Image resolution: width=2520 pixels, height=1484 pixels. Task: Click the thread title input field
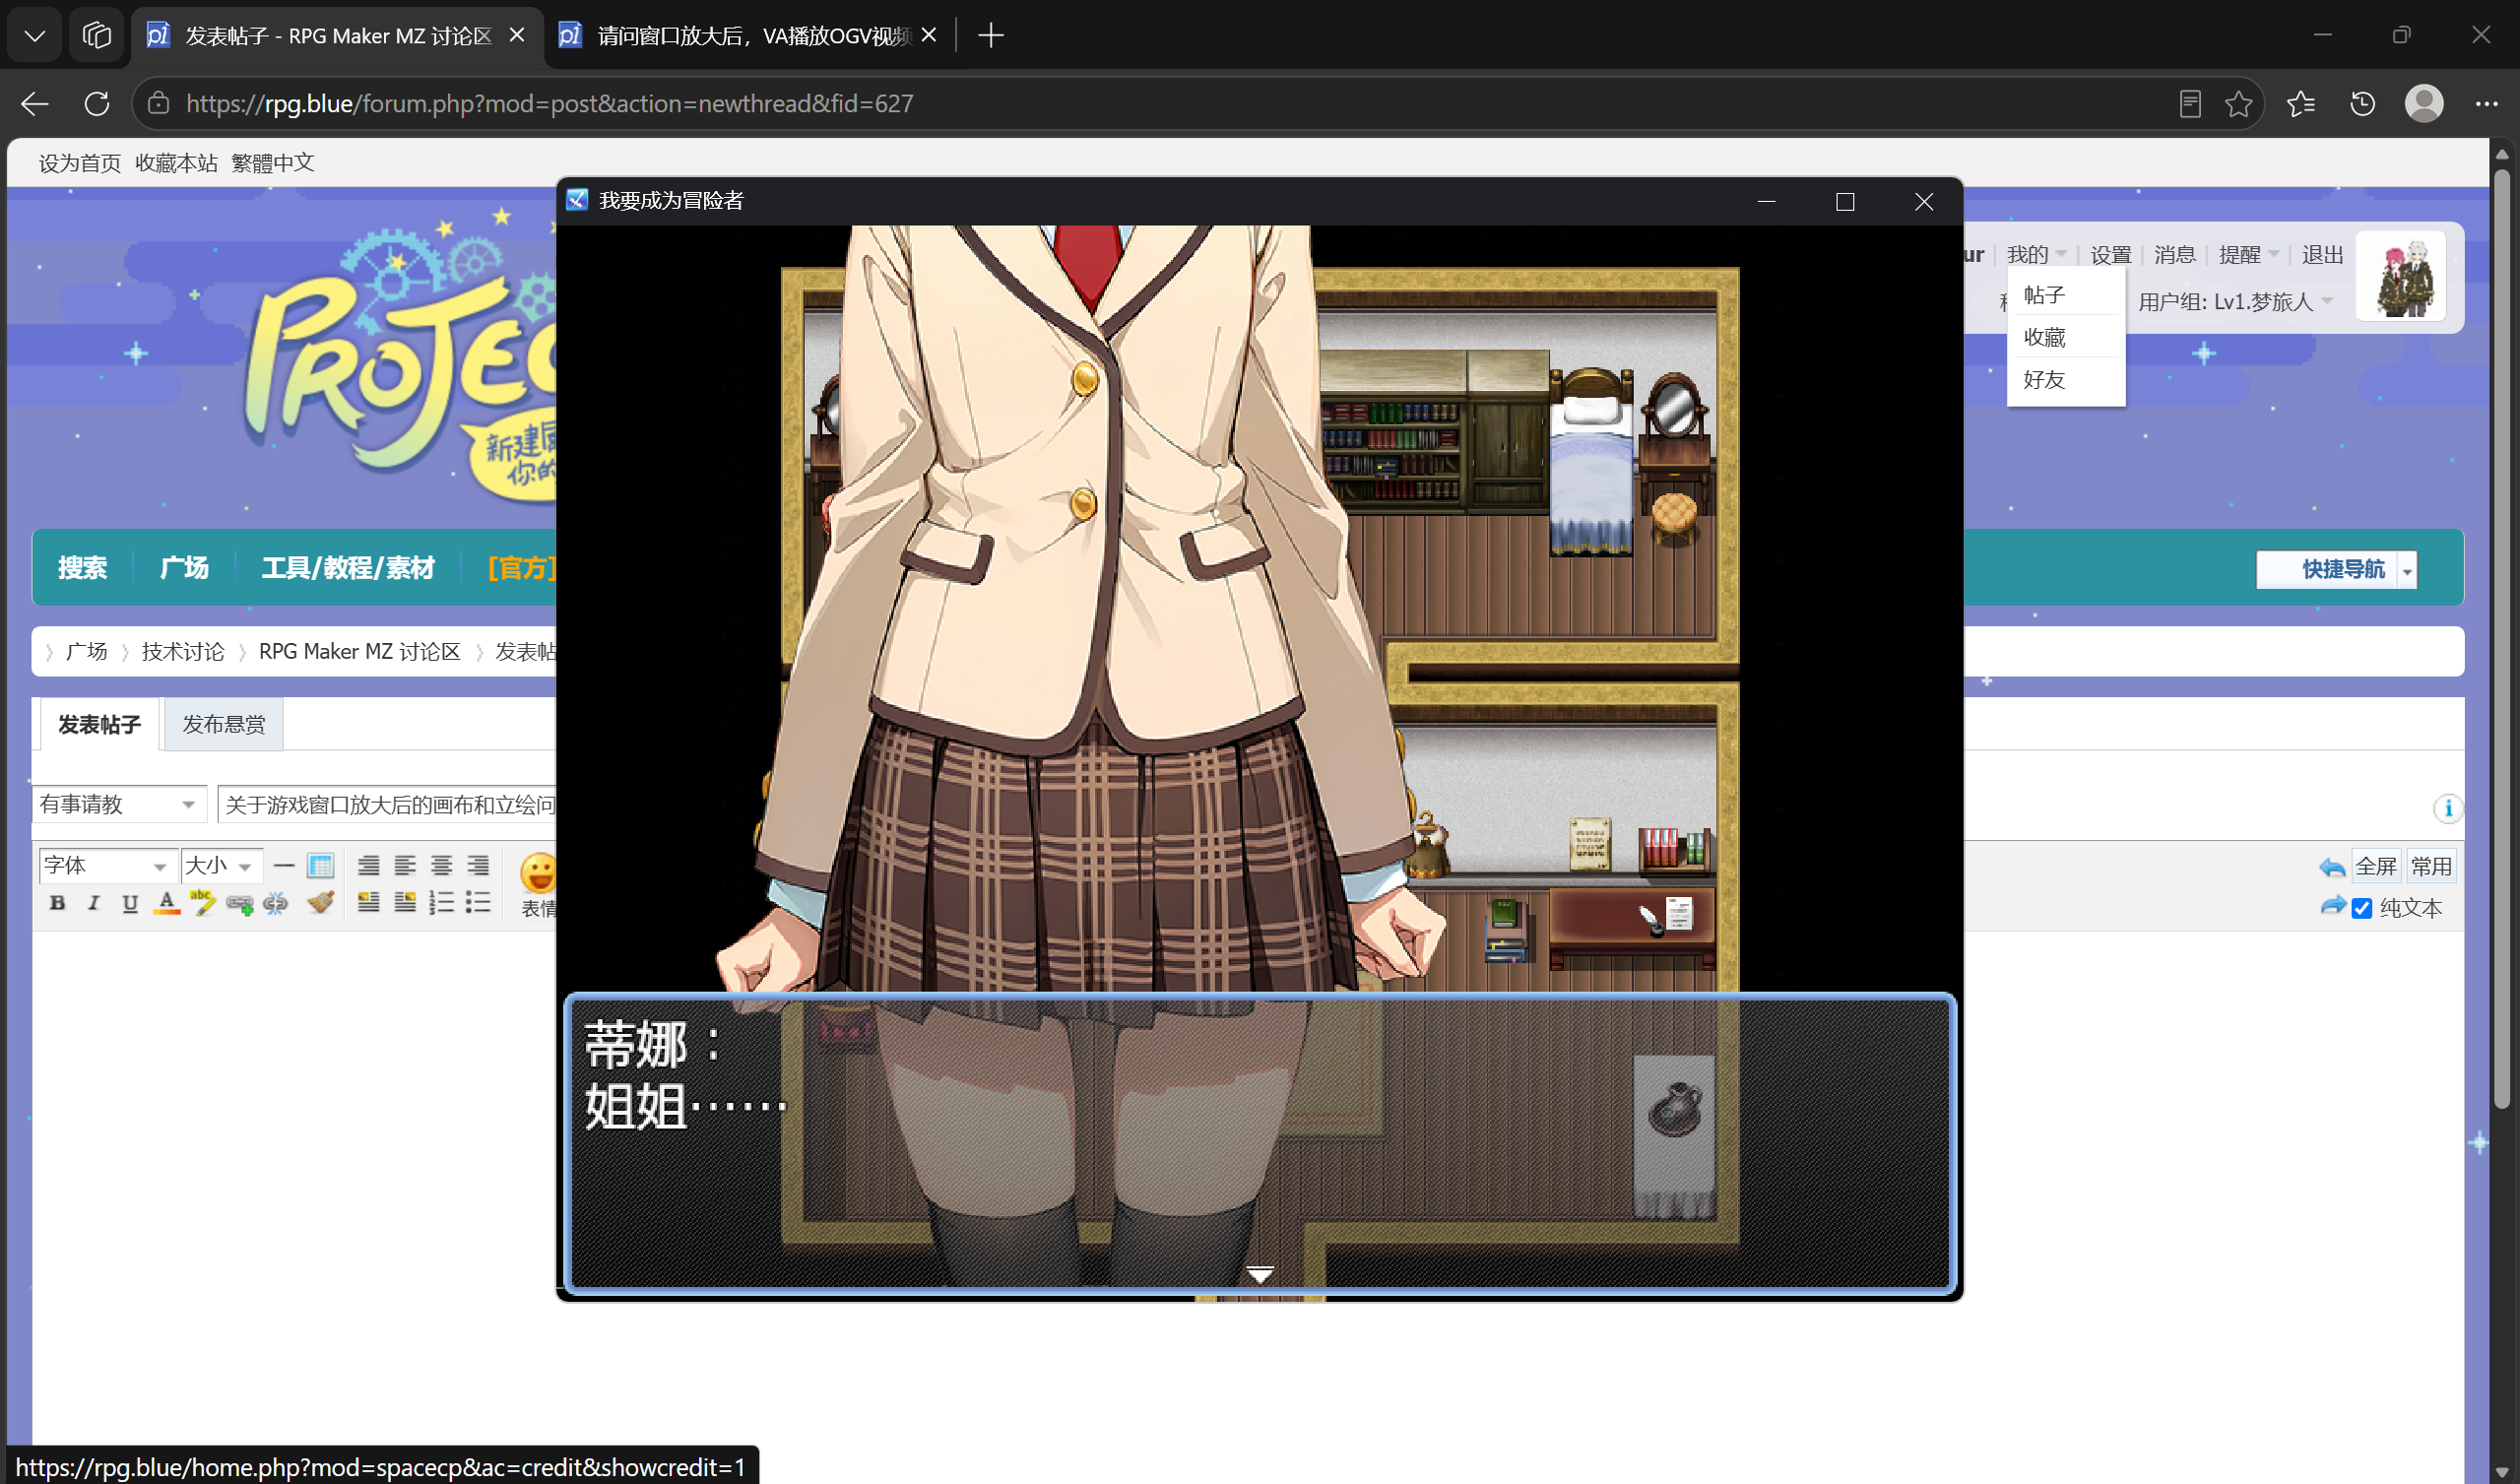pyautogui.click(x=388, y=804)
